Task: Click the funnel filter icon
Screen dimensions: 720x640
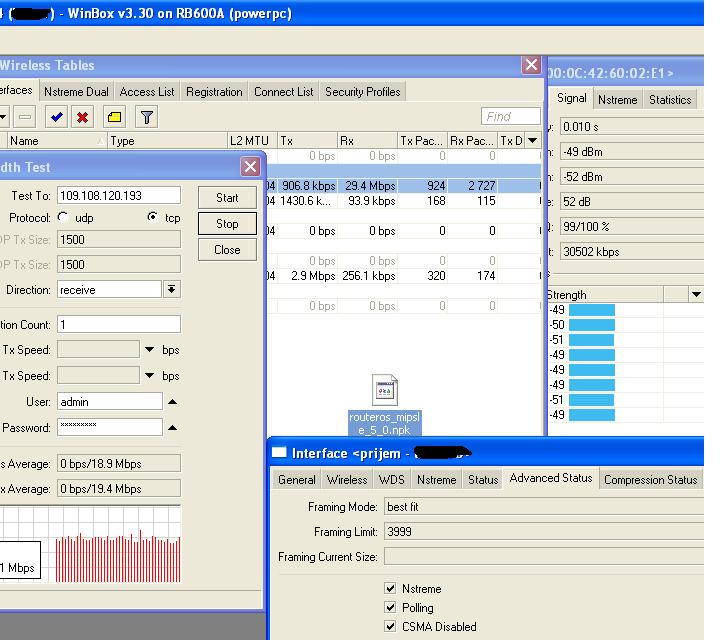Action: [x=147, y=118]
